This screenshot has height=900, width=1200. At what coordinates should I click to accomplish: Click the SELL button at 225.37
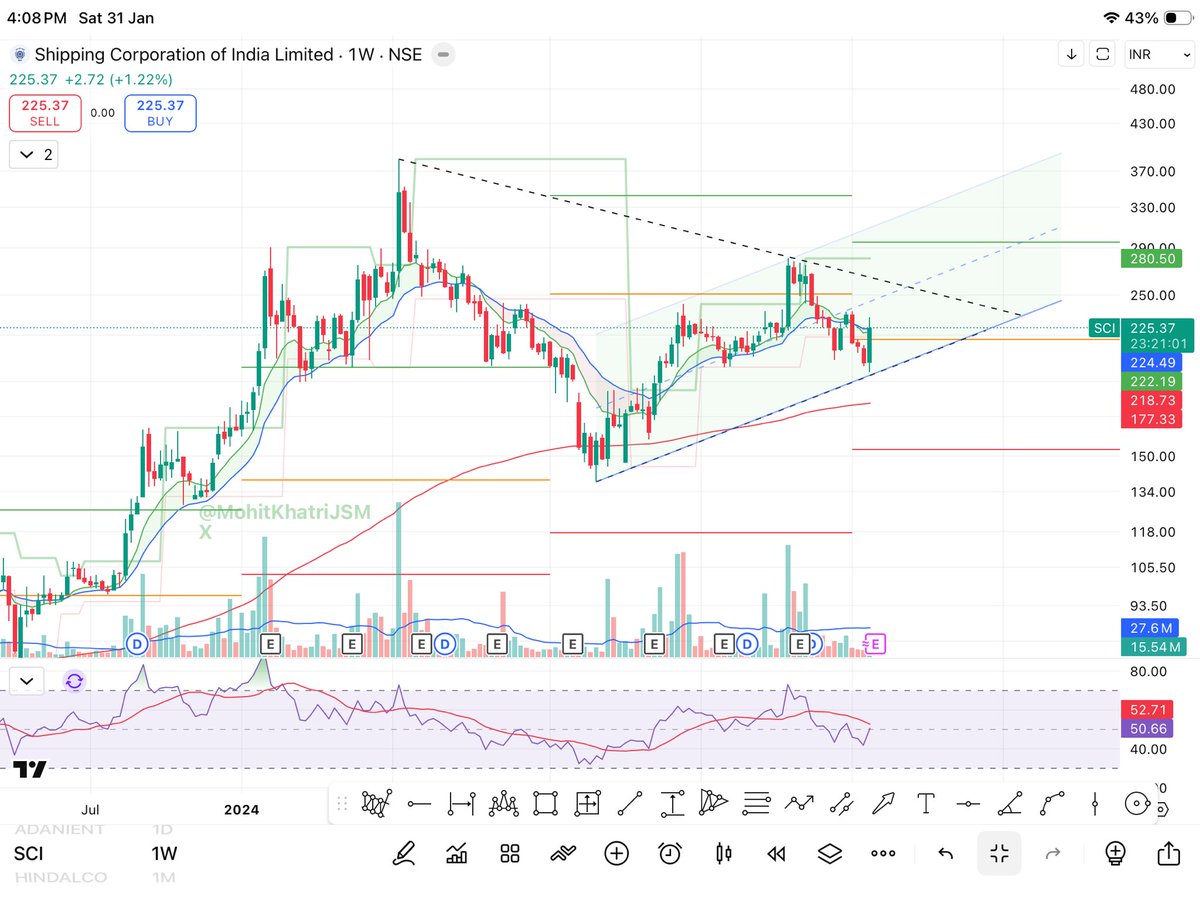pos(45,113)
